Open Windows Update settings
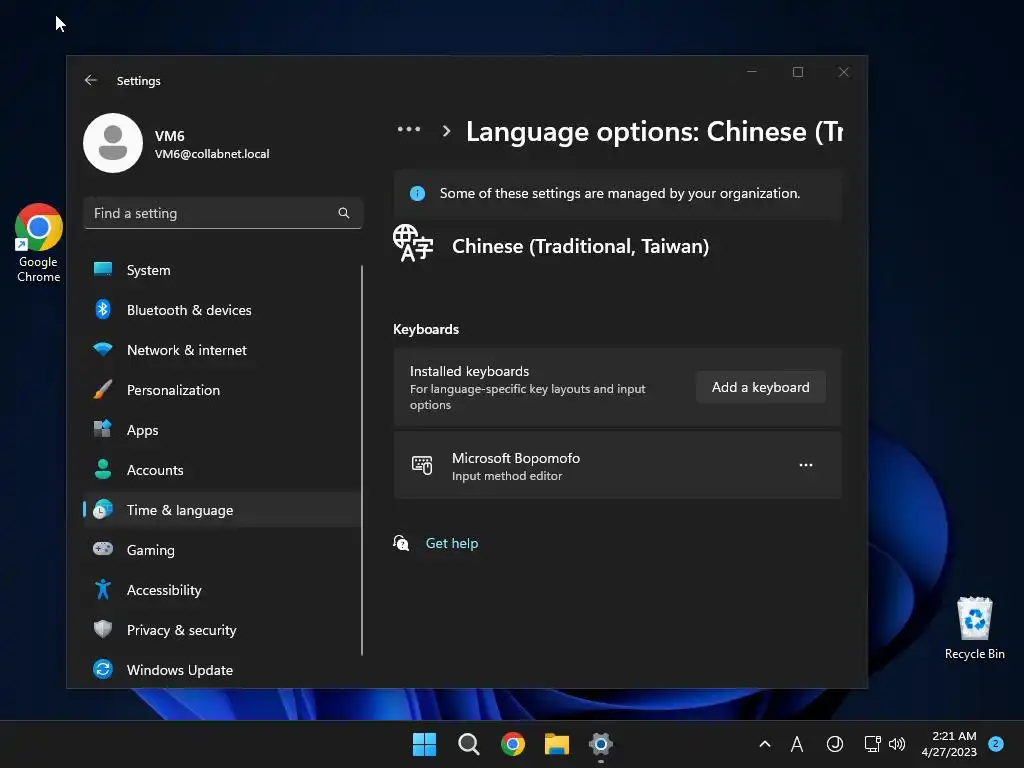This screenshot has width=1024, height=768. pos(222,670)
